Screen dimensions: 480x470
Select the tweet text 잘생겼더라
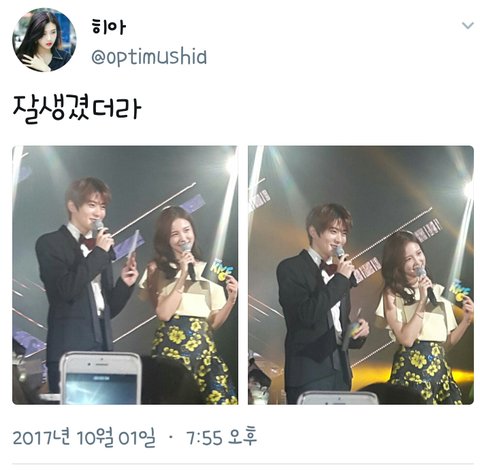77,108
